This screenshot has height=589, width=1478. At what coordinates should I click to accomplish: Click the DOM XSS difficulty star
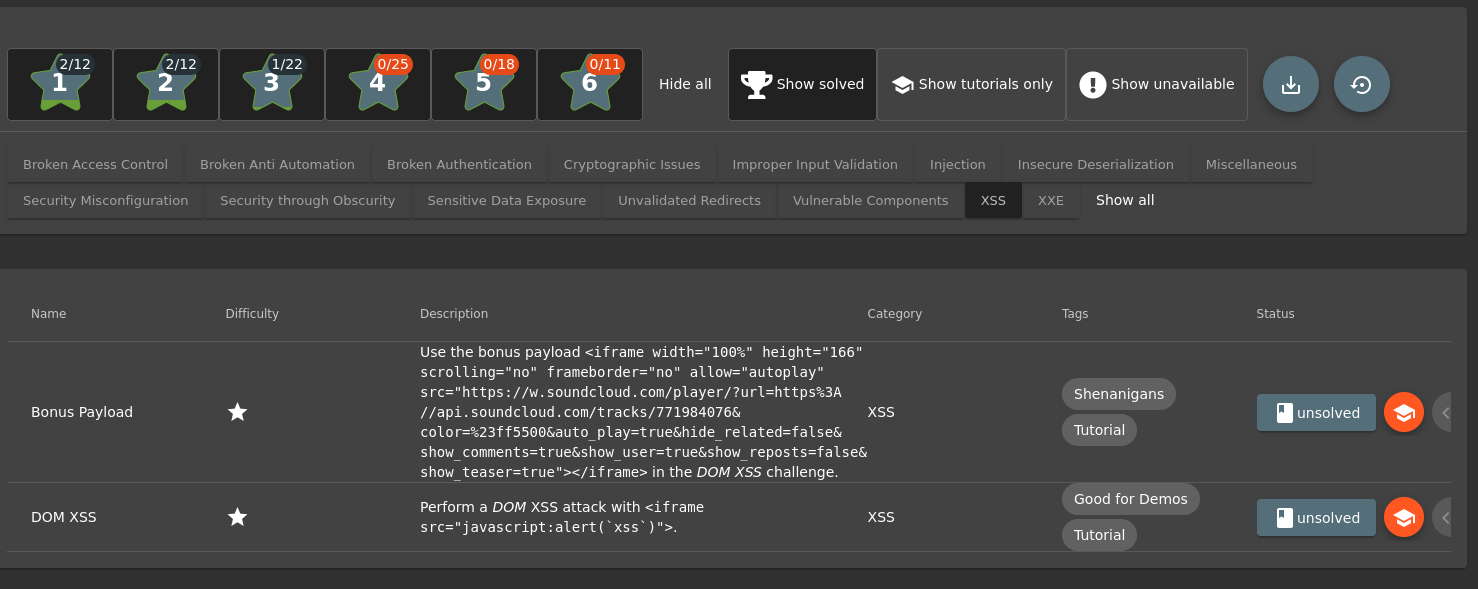(237, 517)
